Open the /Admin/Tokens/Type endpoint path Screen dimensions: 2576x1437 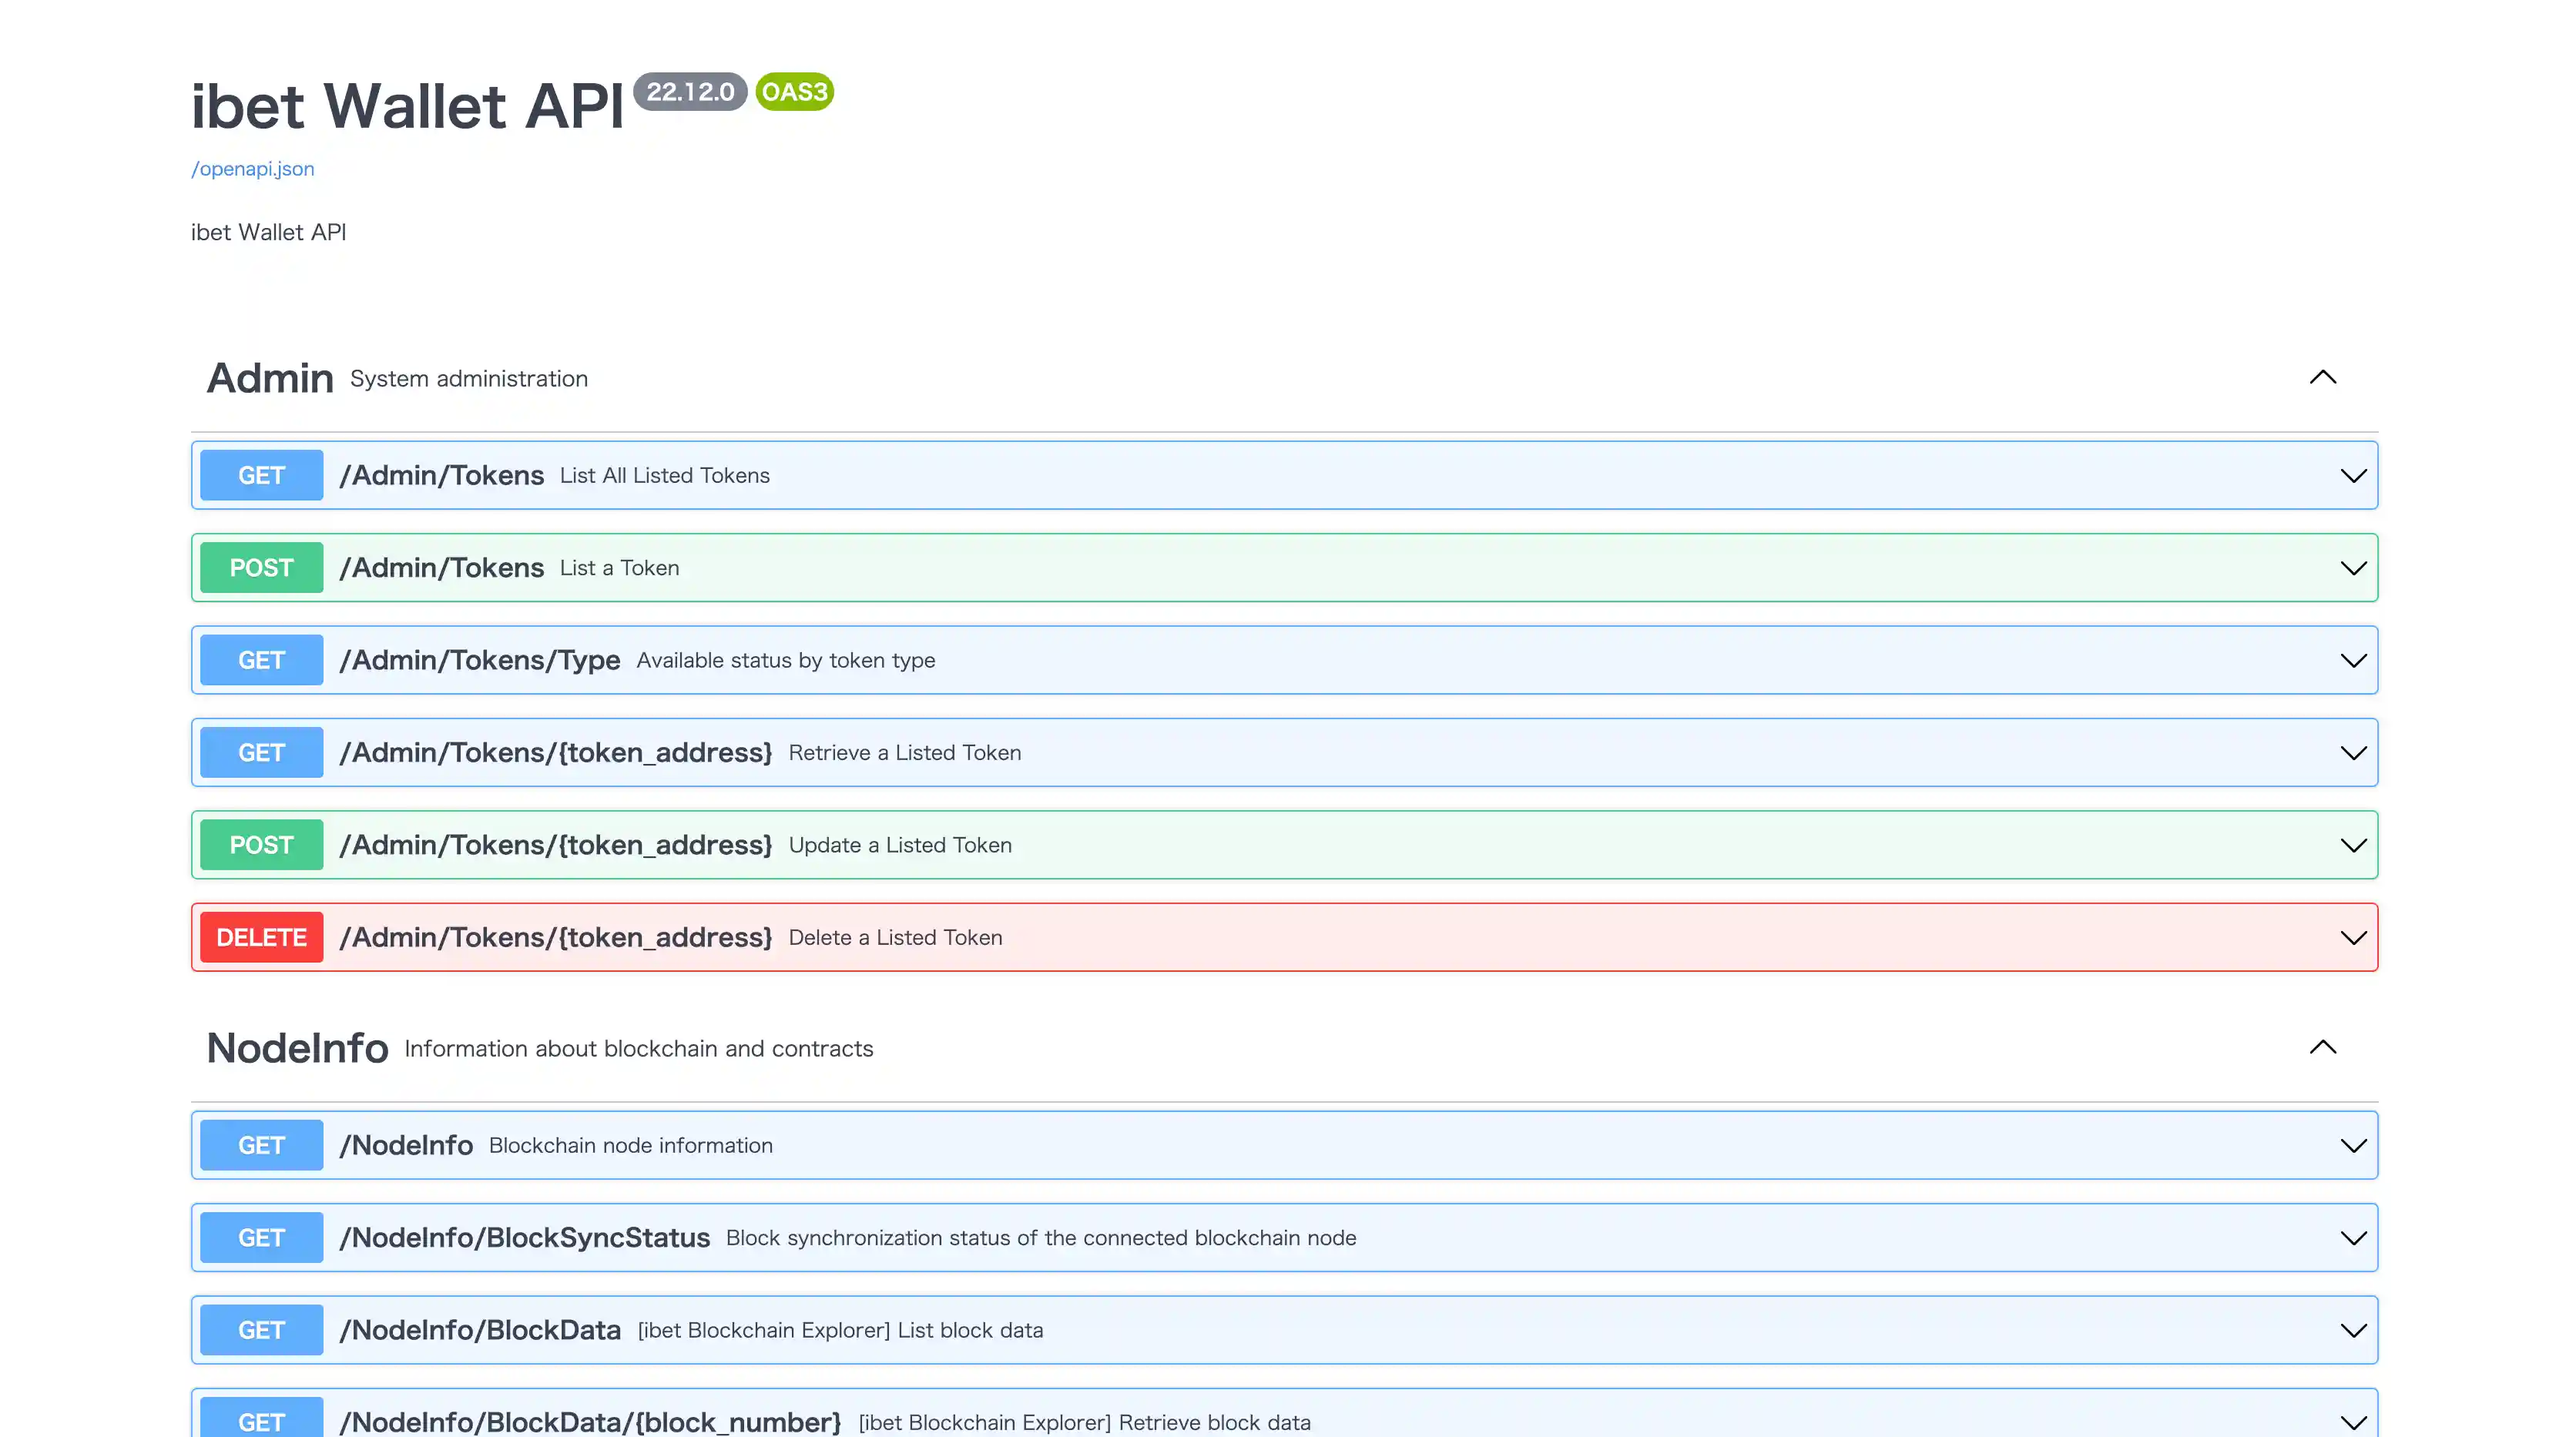tap(479, 660)
